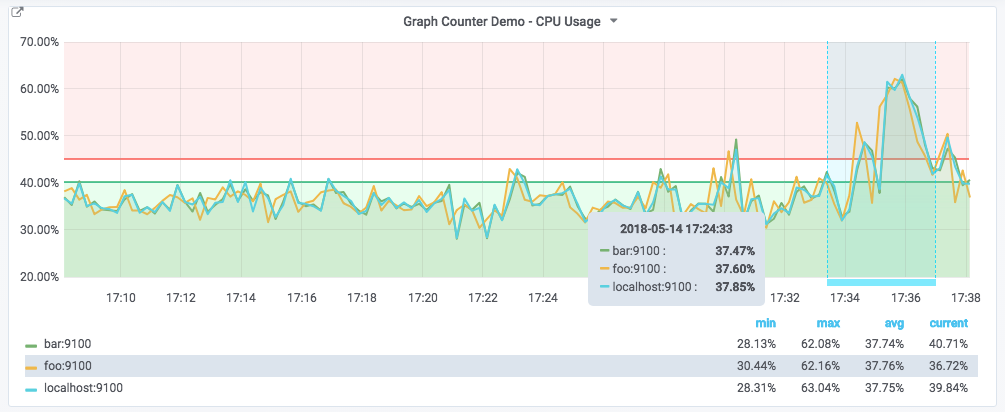Toggle the foo:9100 series in legend
Viewport: 1005px width, 412px height.
pyautogui.click(x=68, y=366)
